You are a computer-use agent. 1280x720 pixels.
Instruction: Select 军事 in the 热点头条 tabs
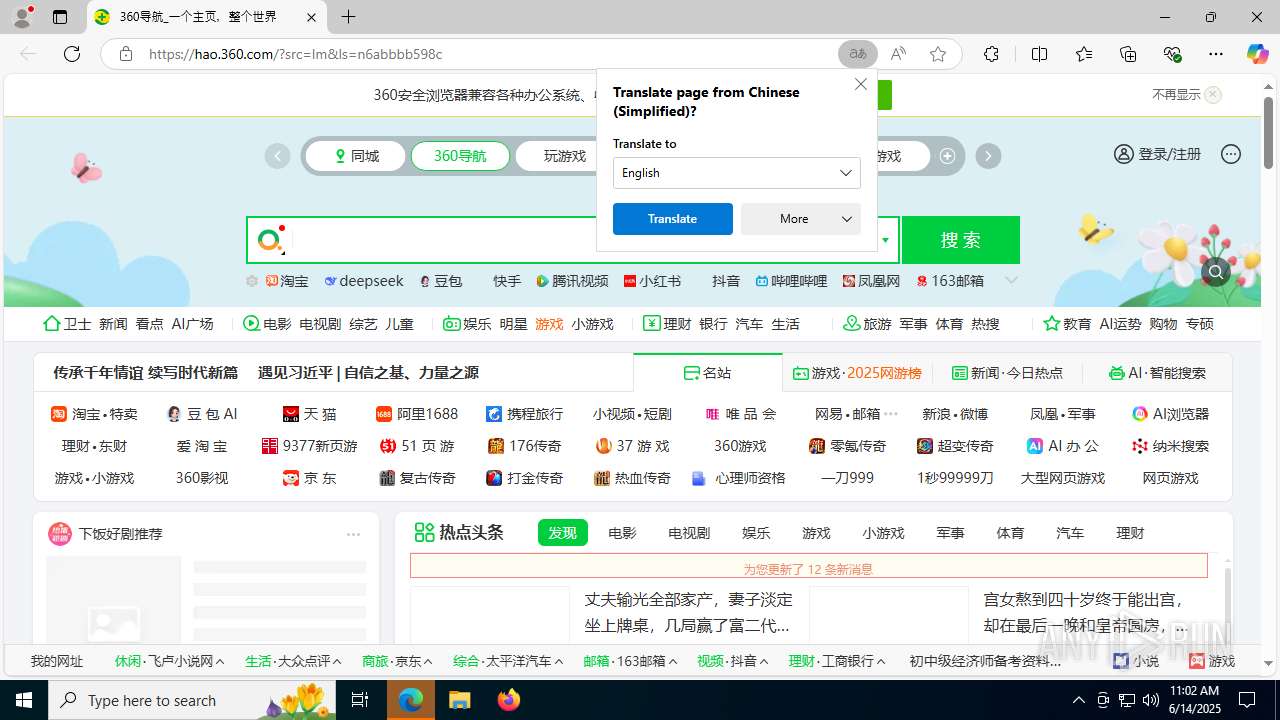tap(950, 533)
